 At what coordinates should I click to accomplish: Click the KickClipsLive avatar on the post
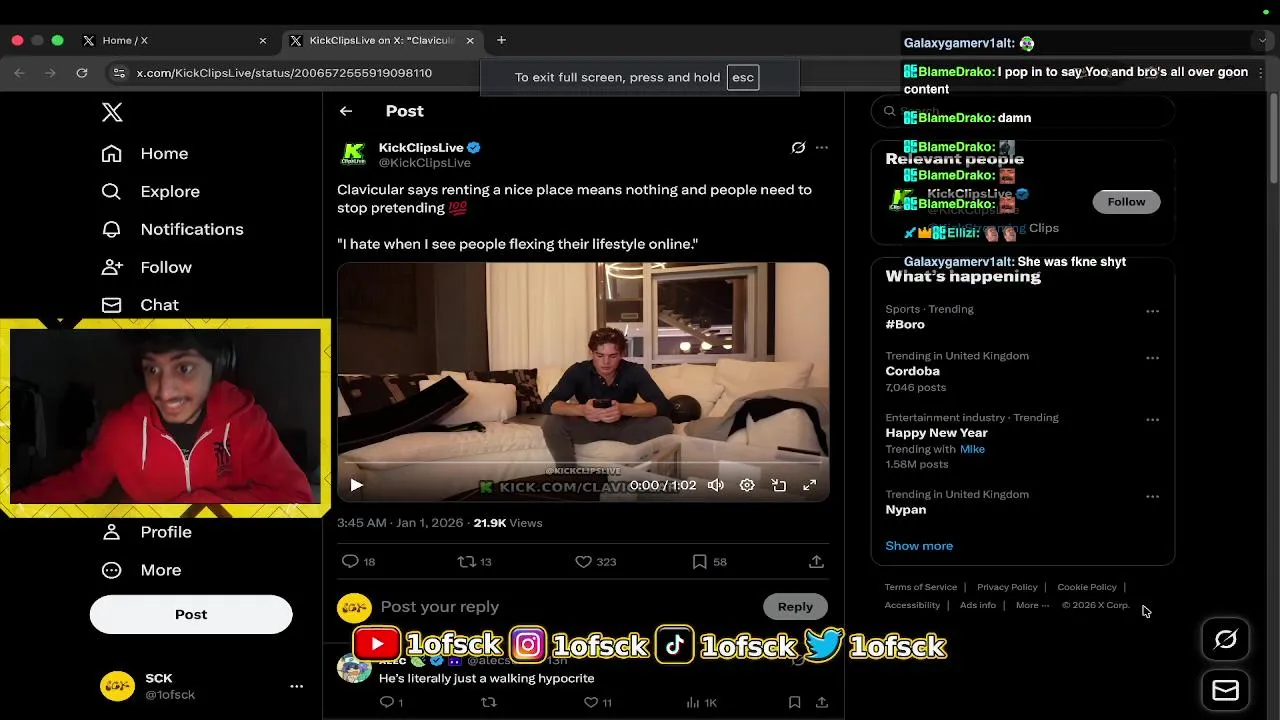point(354,154)
